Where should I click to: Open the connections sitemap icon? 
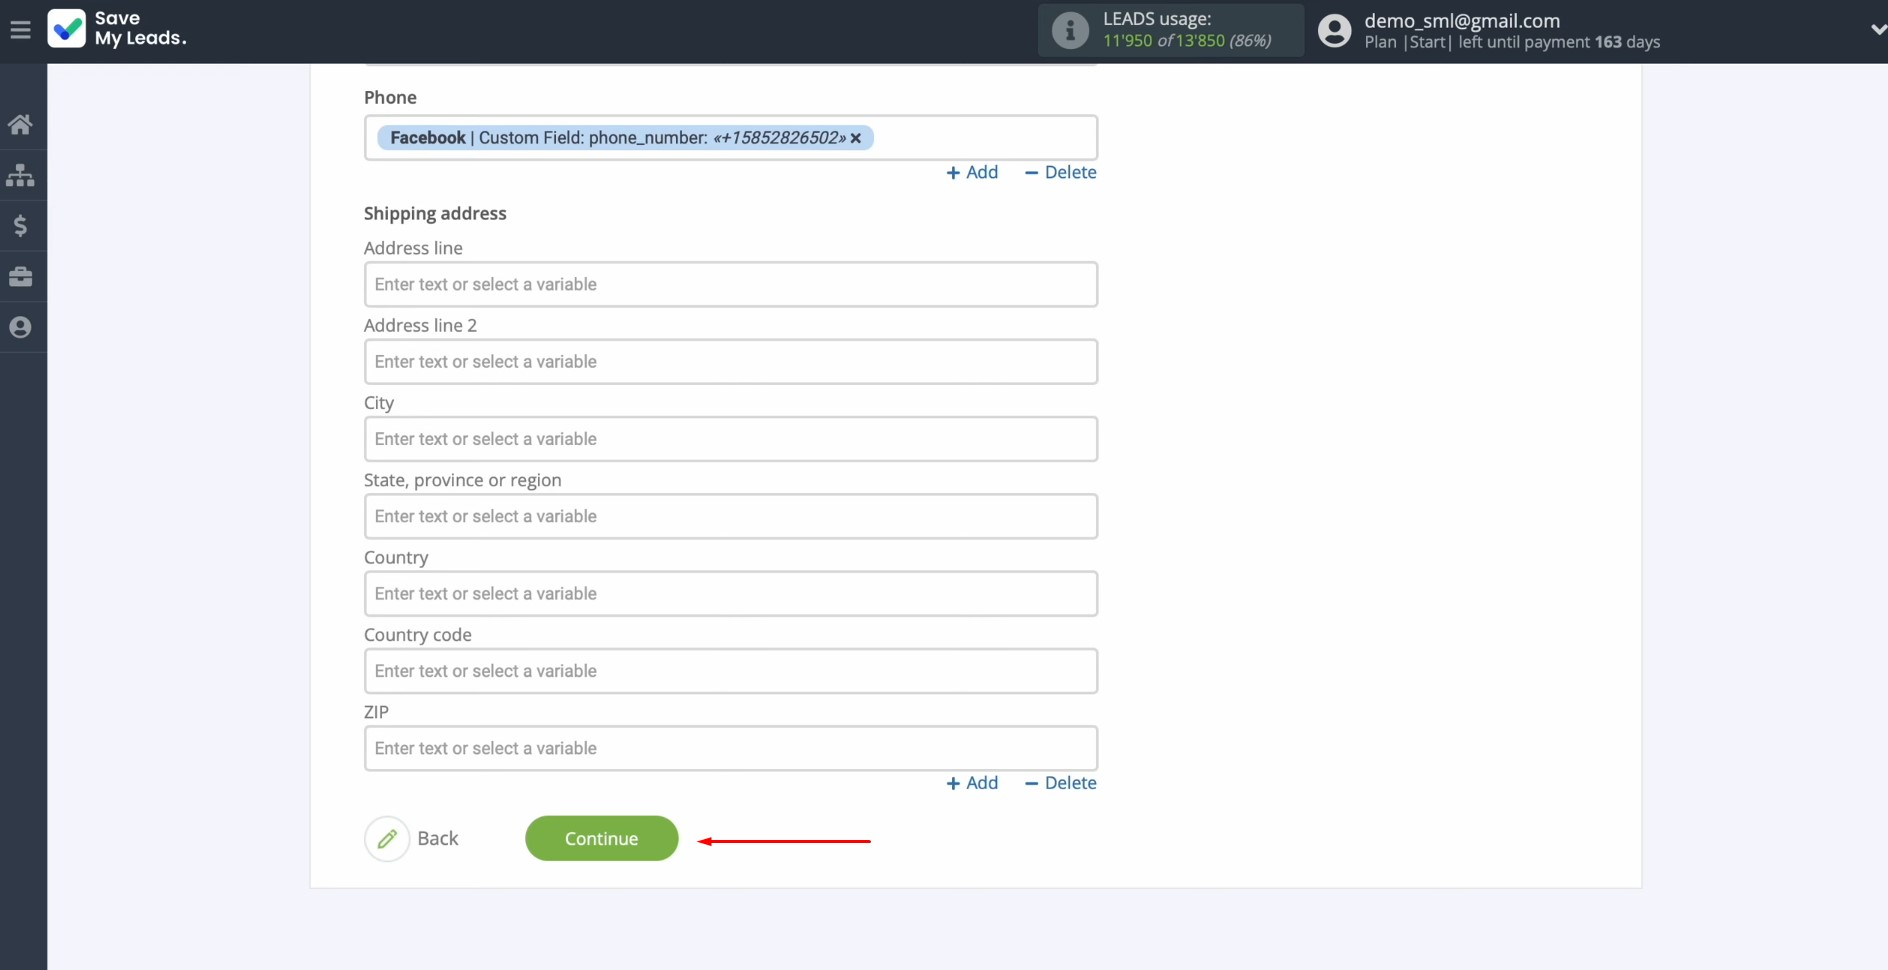pyautogui.click(x=20, y=176)
